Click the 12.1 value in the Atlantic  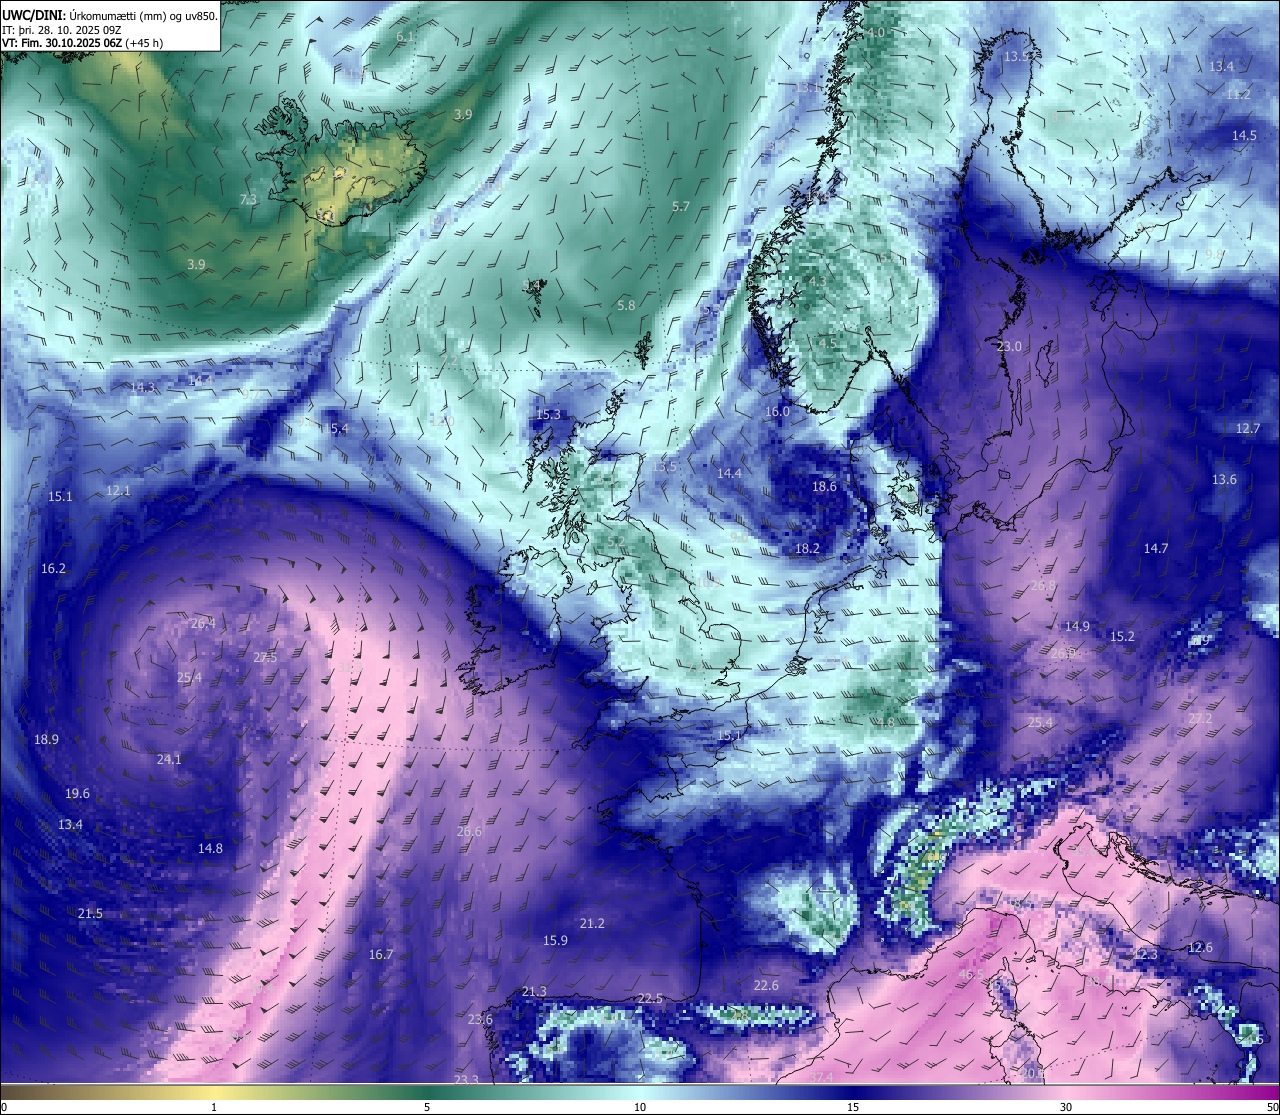pos(118,491)
